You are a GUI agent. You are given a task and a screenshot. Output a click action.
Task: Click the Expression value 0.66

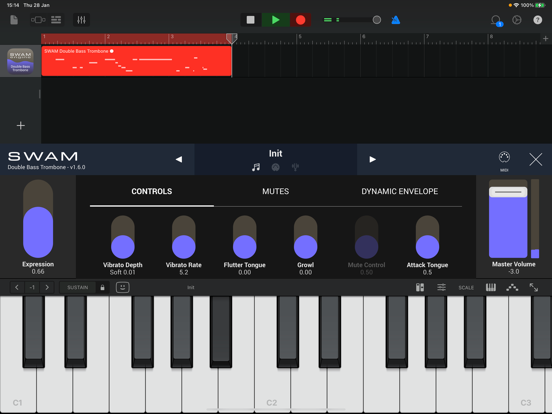point(38,271)
